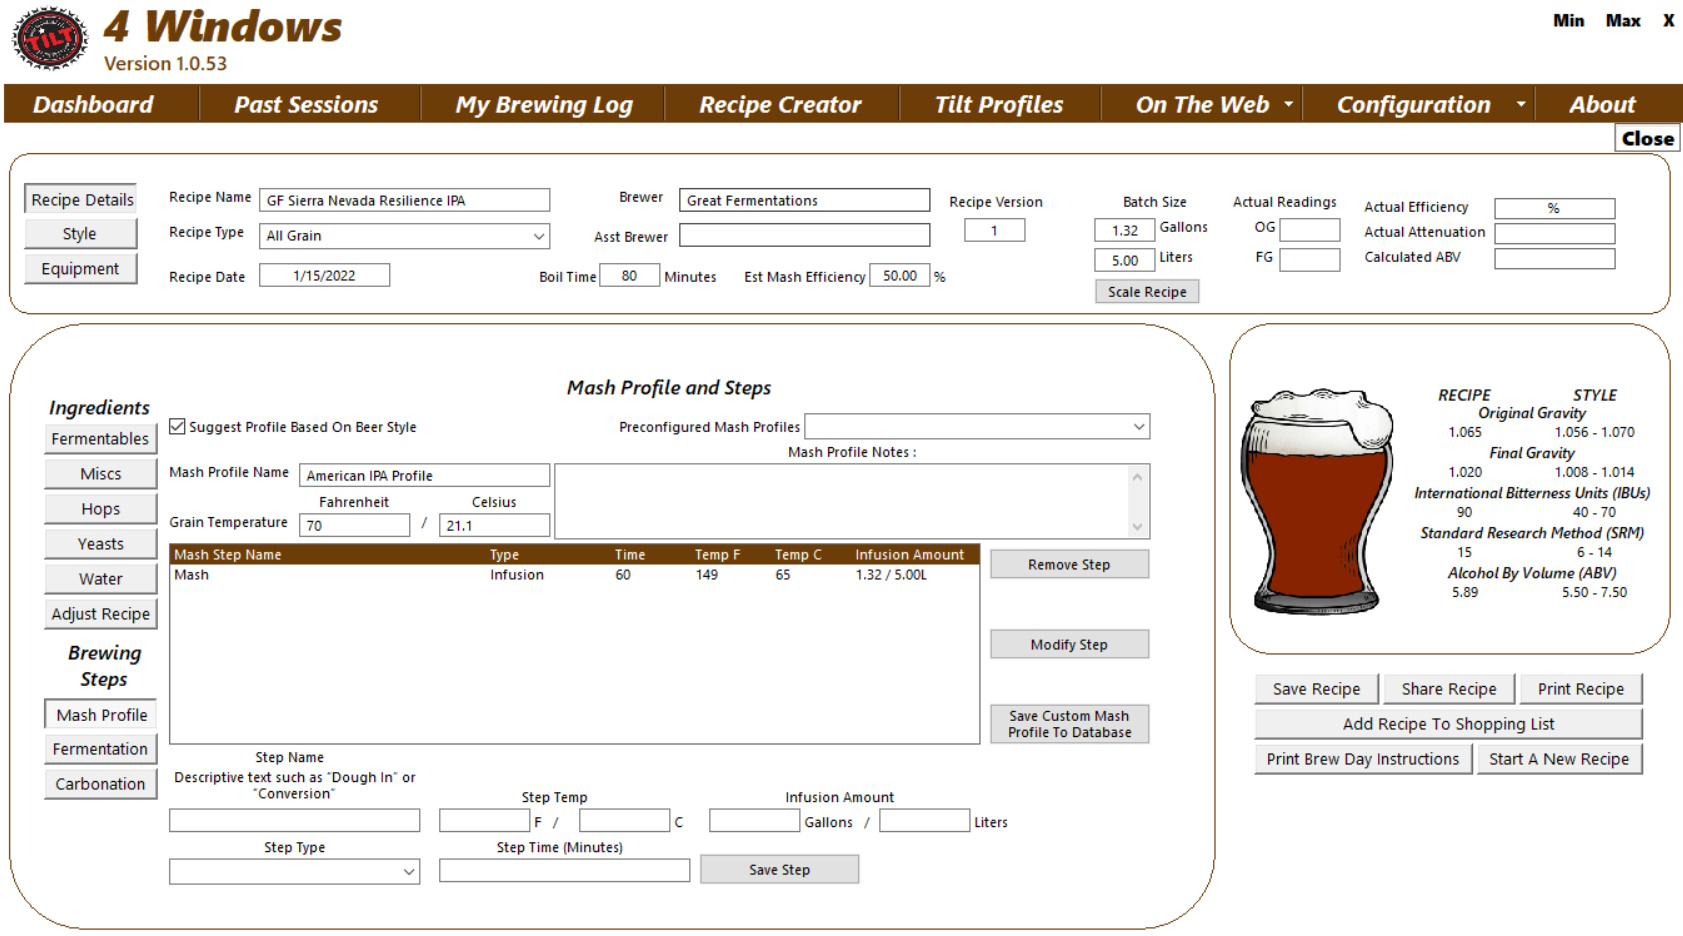1683x936 pixels.
Task: Click Remove Step button
Action: coord(1069,565)
